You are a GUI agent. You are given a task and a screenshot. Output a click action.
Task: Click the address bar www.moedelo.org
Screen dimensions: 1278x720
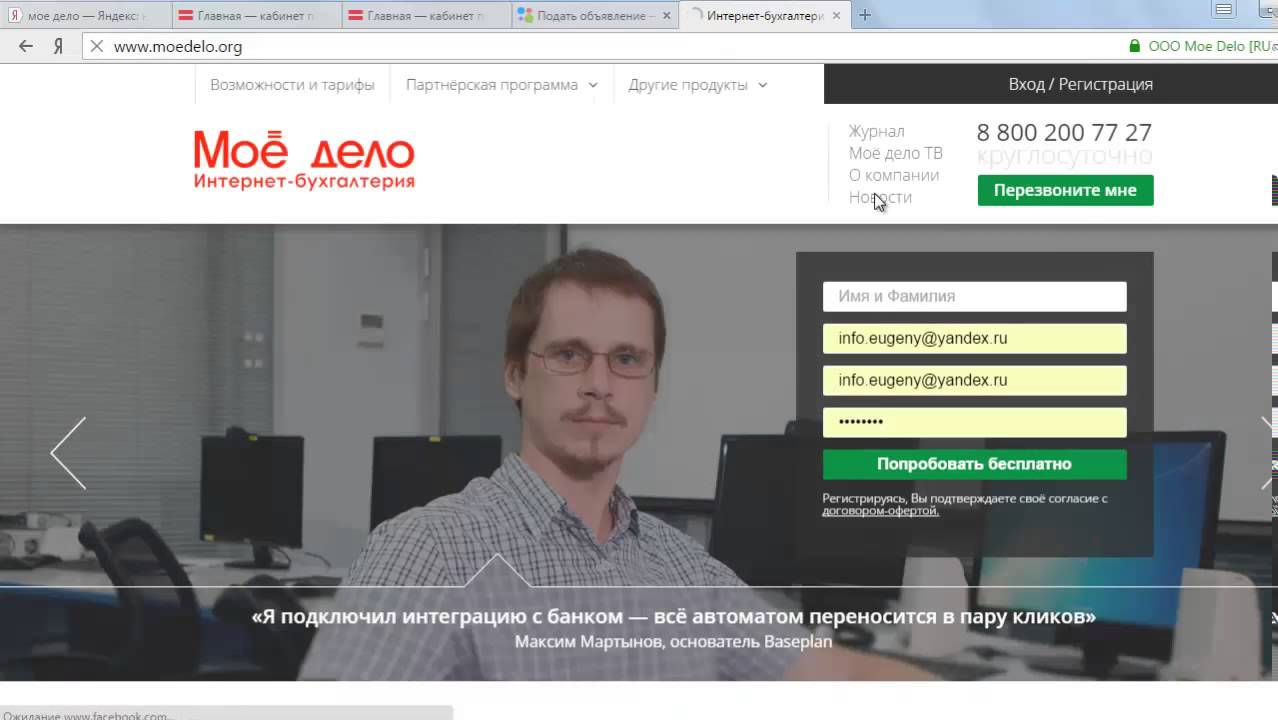click(600, 46)
